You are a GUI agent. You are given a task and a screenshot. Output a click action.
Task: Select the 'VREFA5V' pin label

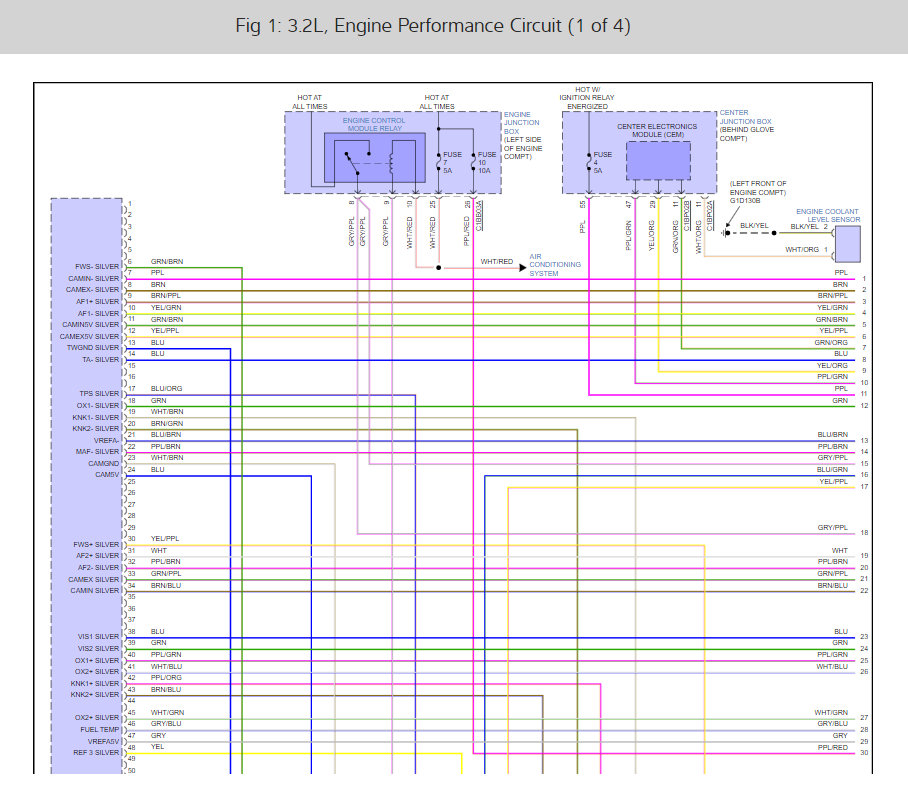(103, 742)
